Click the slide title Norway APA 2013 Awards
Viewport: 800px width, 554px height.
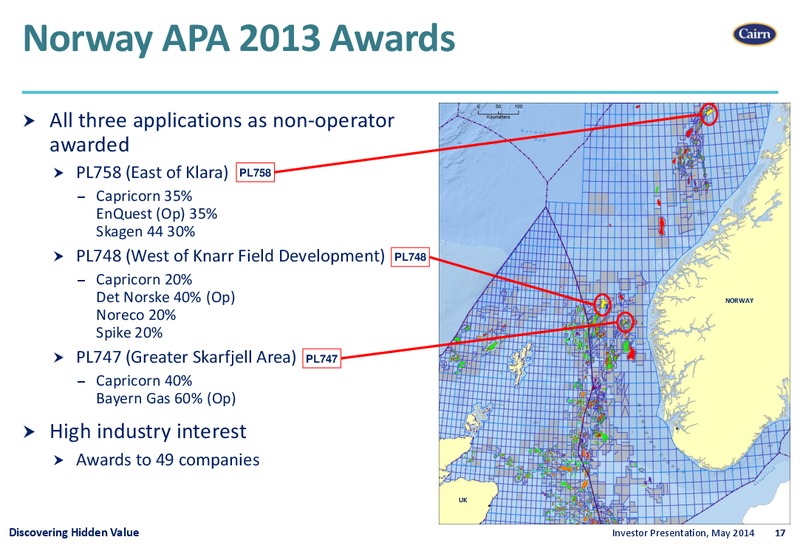point(239,38)
